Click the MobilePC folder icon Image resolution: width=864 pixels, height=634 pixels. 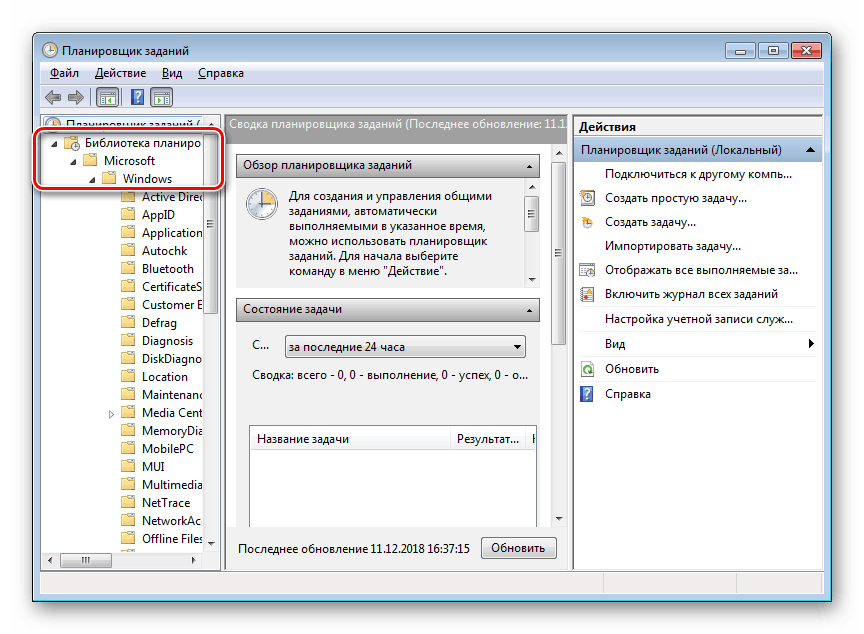(128, 448)
